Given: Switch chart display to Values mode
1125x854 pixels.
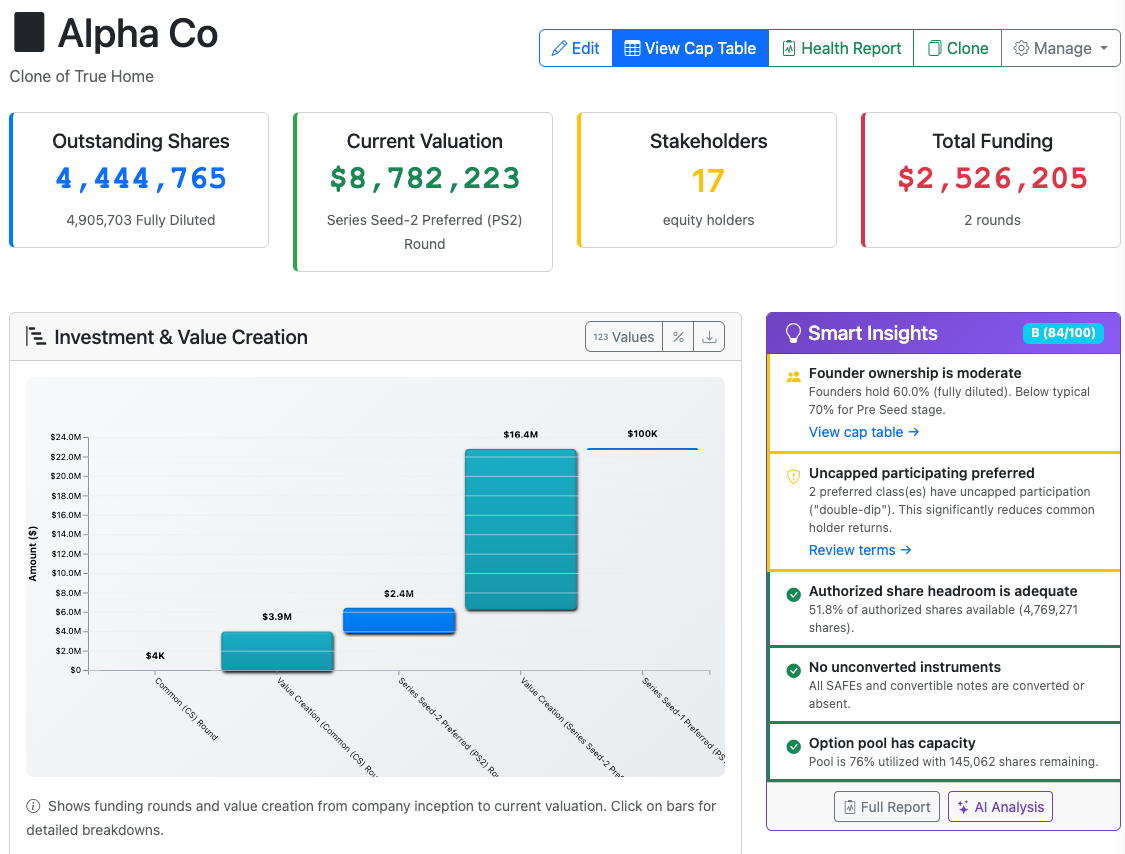Looking at the screenshot, I should pos(623,336).
